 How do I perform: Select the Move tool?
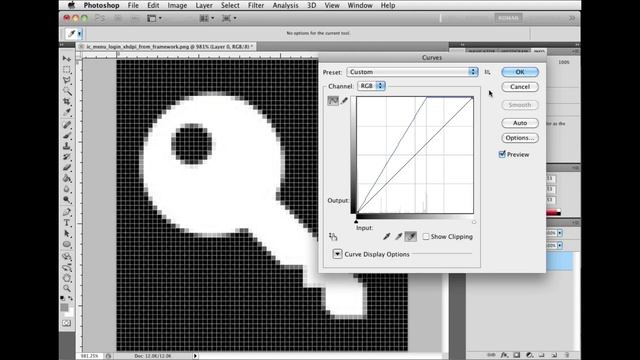pyautogui.click(x=67, y=59)
